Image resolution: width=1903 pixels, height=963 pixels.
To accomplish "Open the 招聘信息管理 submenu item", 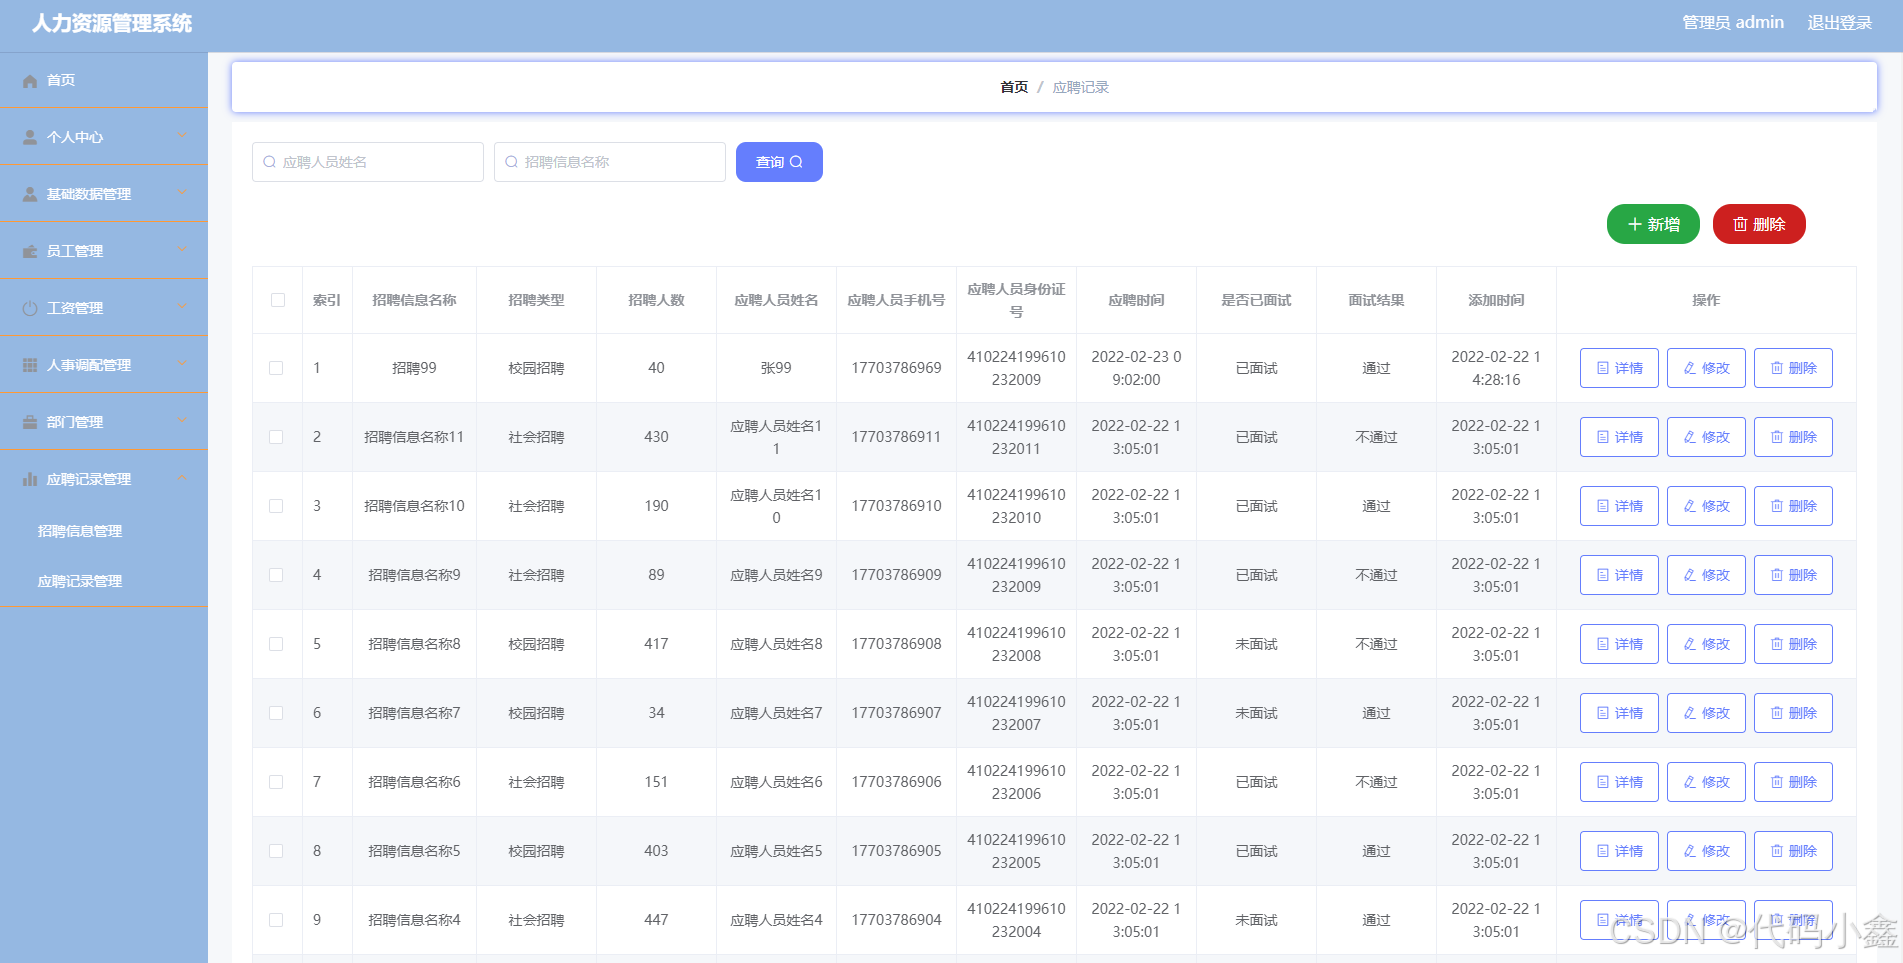I will click(x=104, y=531).
